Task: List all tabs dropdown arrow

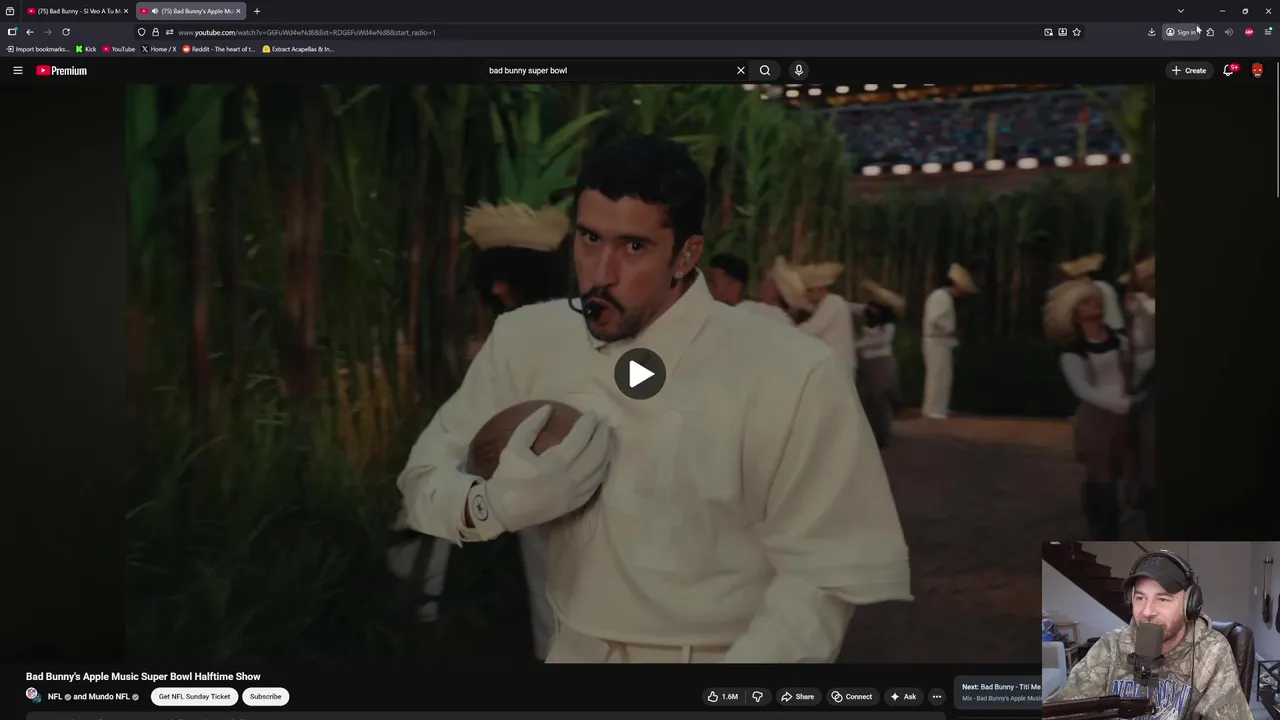Action: [x=1181, y=11]
